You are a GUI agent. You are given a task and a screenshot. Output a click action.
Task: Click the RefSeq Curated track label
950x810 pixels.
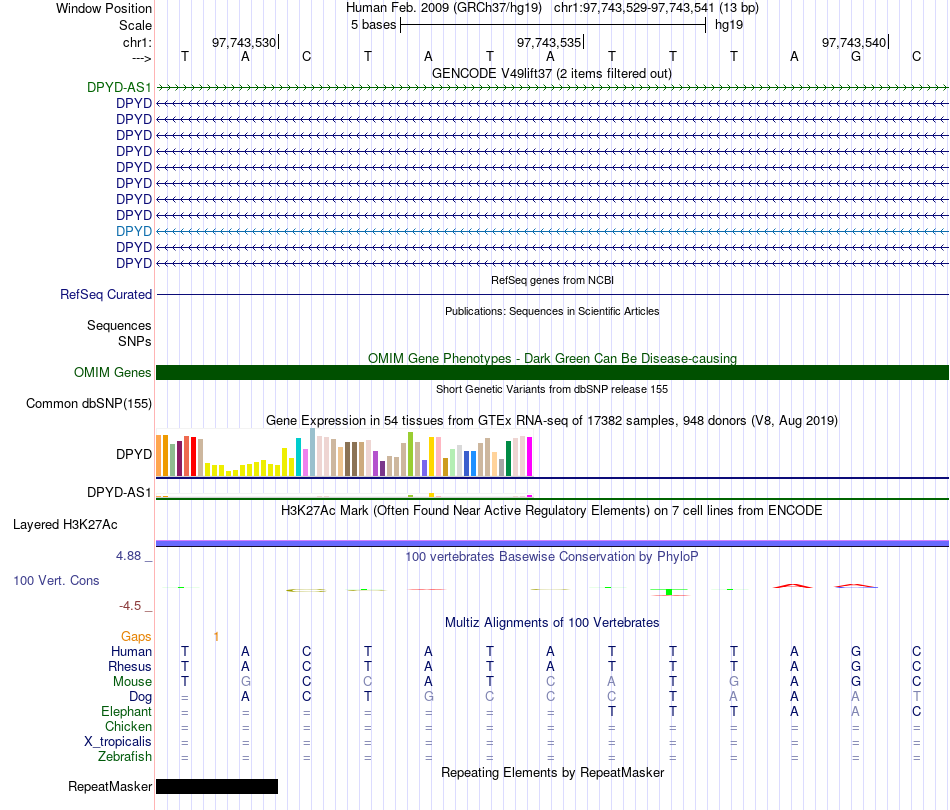(x=106, y=294)
